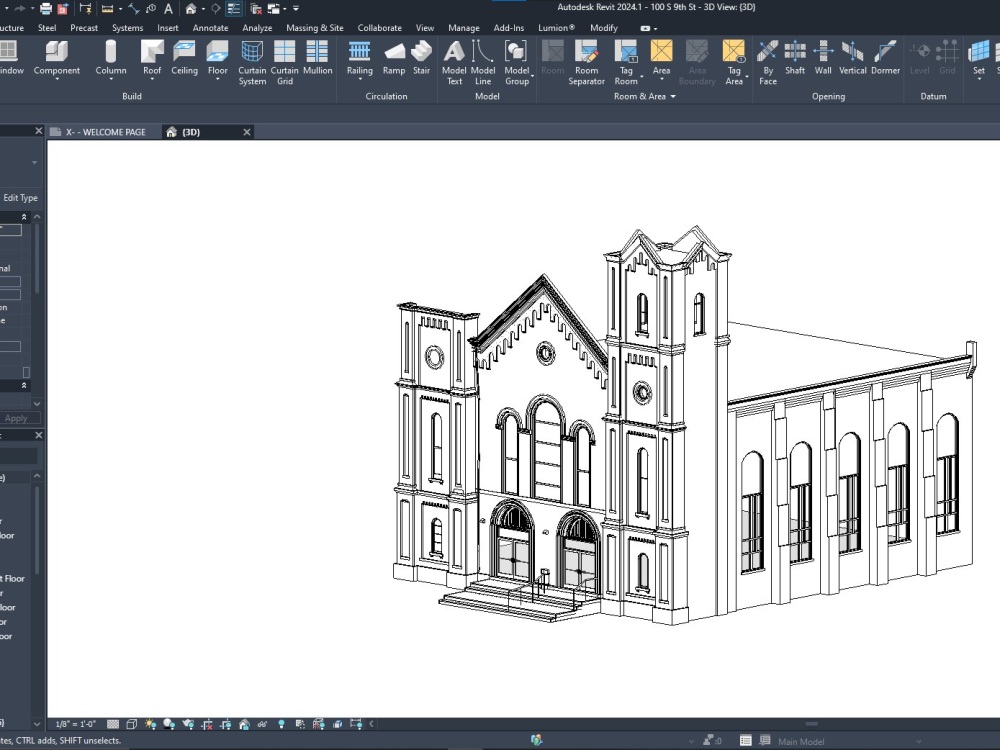Select the Dormer opening tool
Viewport: 1000px width, 750px height.
[885, 57]
